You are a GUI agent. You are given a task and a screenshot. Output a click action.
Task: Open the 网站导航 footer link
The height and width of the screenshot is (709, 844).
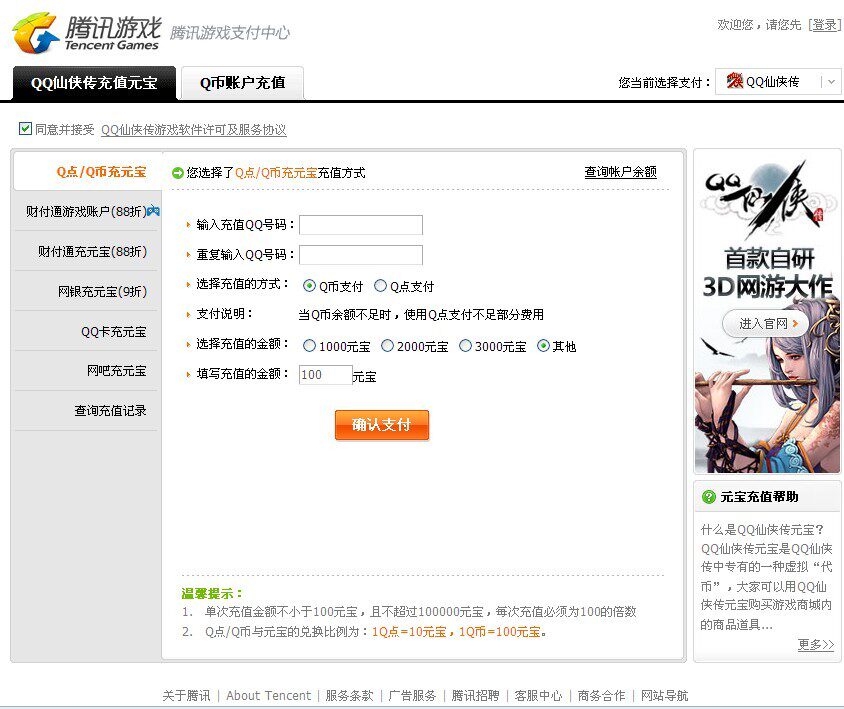[665, 696]
